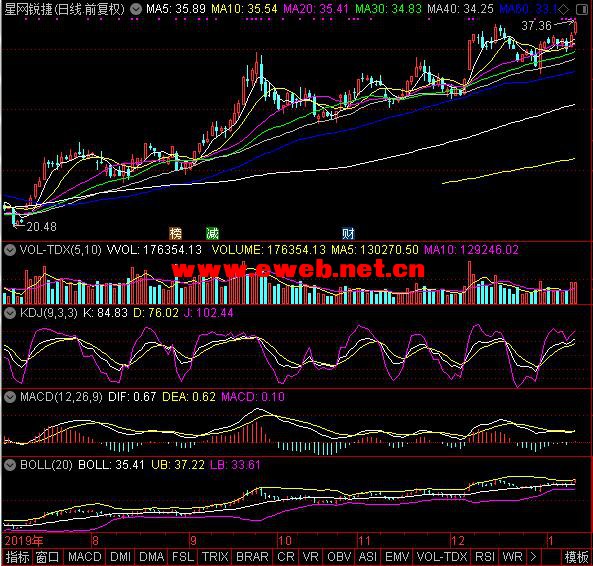Image resolution: width=593 pixels, height=566 pixels.
Task: Select the ASI indicator tab
Action: 368,557
